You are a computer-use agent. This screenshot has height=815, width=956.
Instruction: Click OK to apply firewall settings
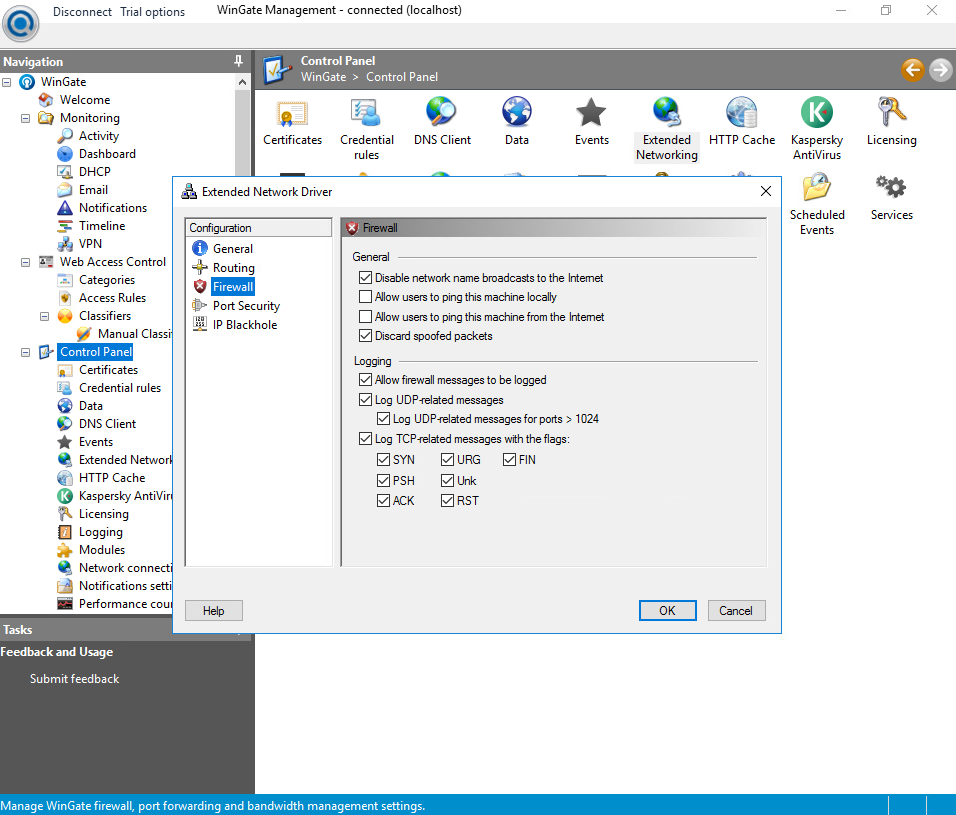point(667,611)
